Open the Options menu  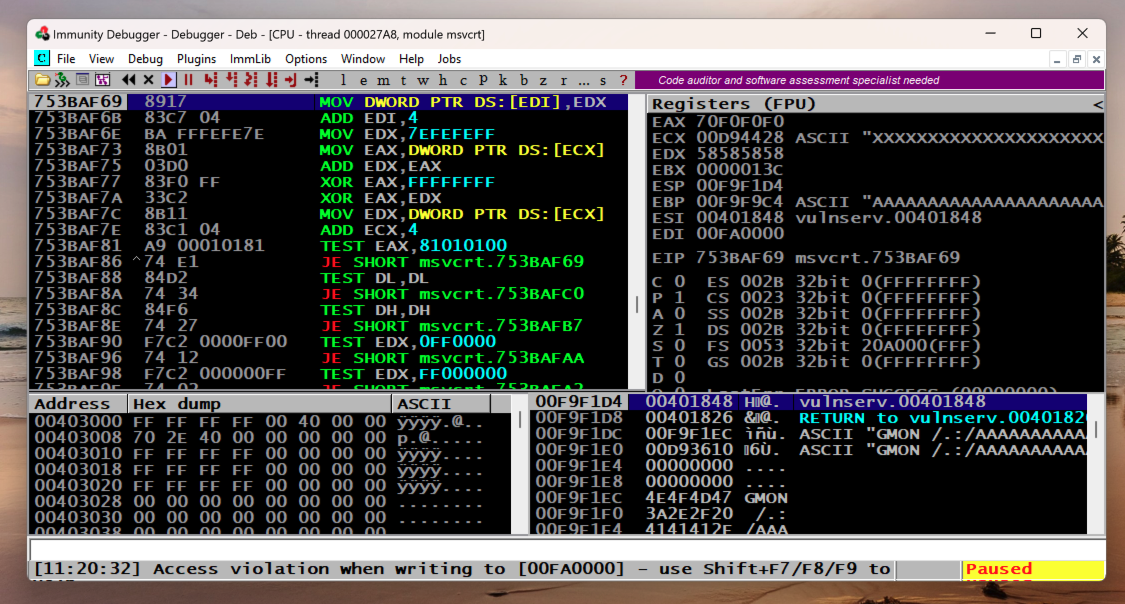[306, 59]
